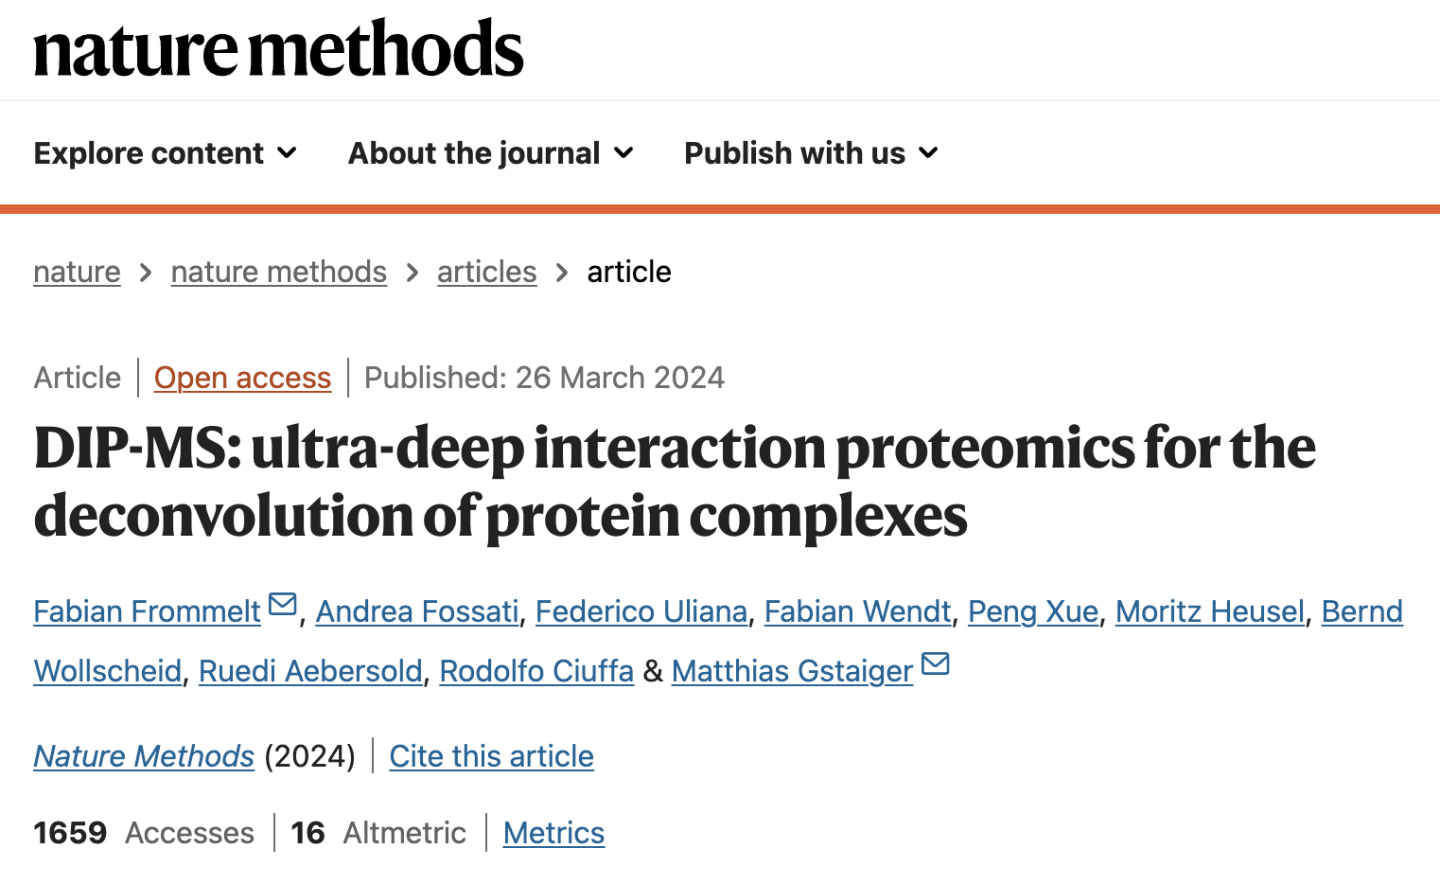Viewport: 1440px width, 884px height.
Task: Navigate to the articles breadcrumb
Action: click(486, 271)
